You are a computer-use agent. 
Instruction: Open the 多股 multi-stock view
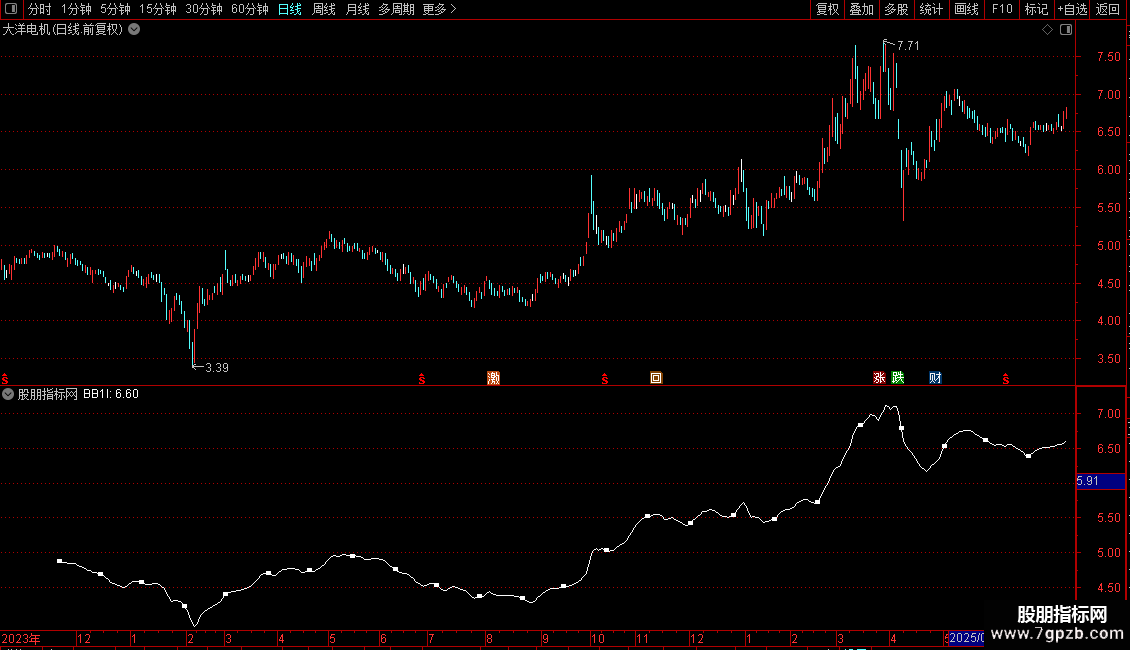tap(896, 9)
